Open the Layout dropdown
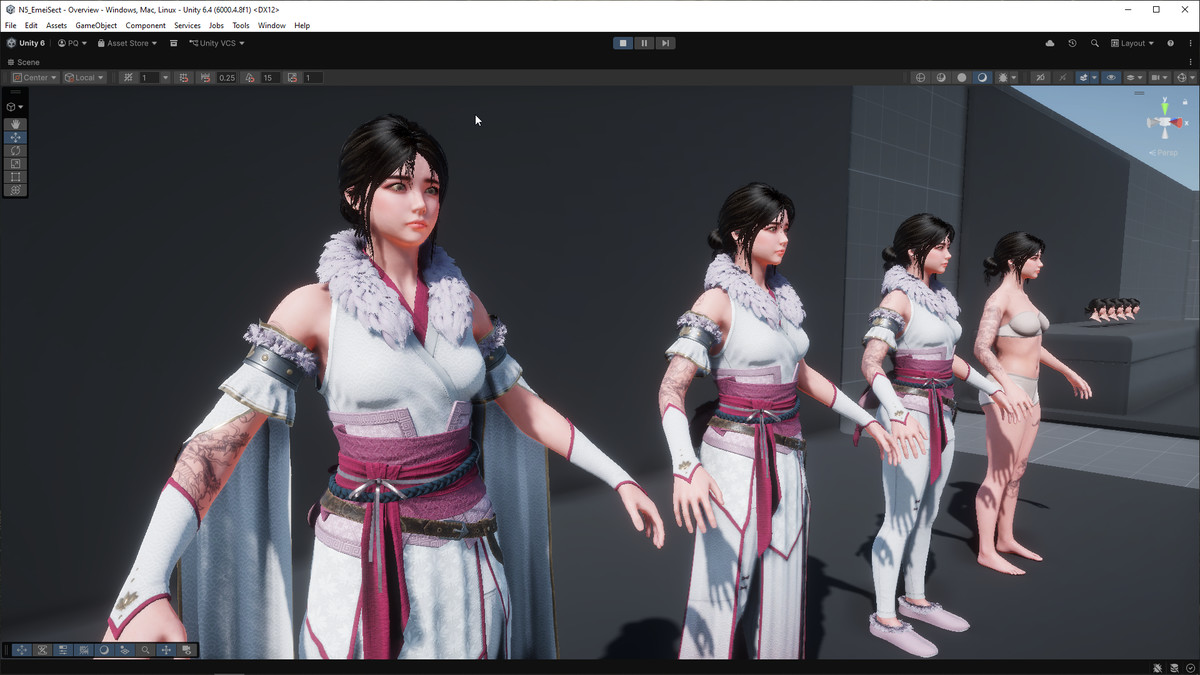 [1133, 43]
